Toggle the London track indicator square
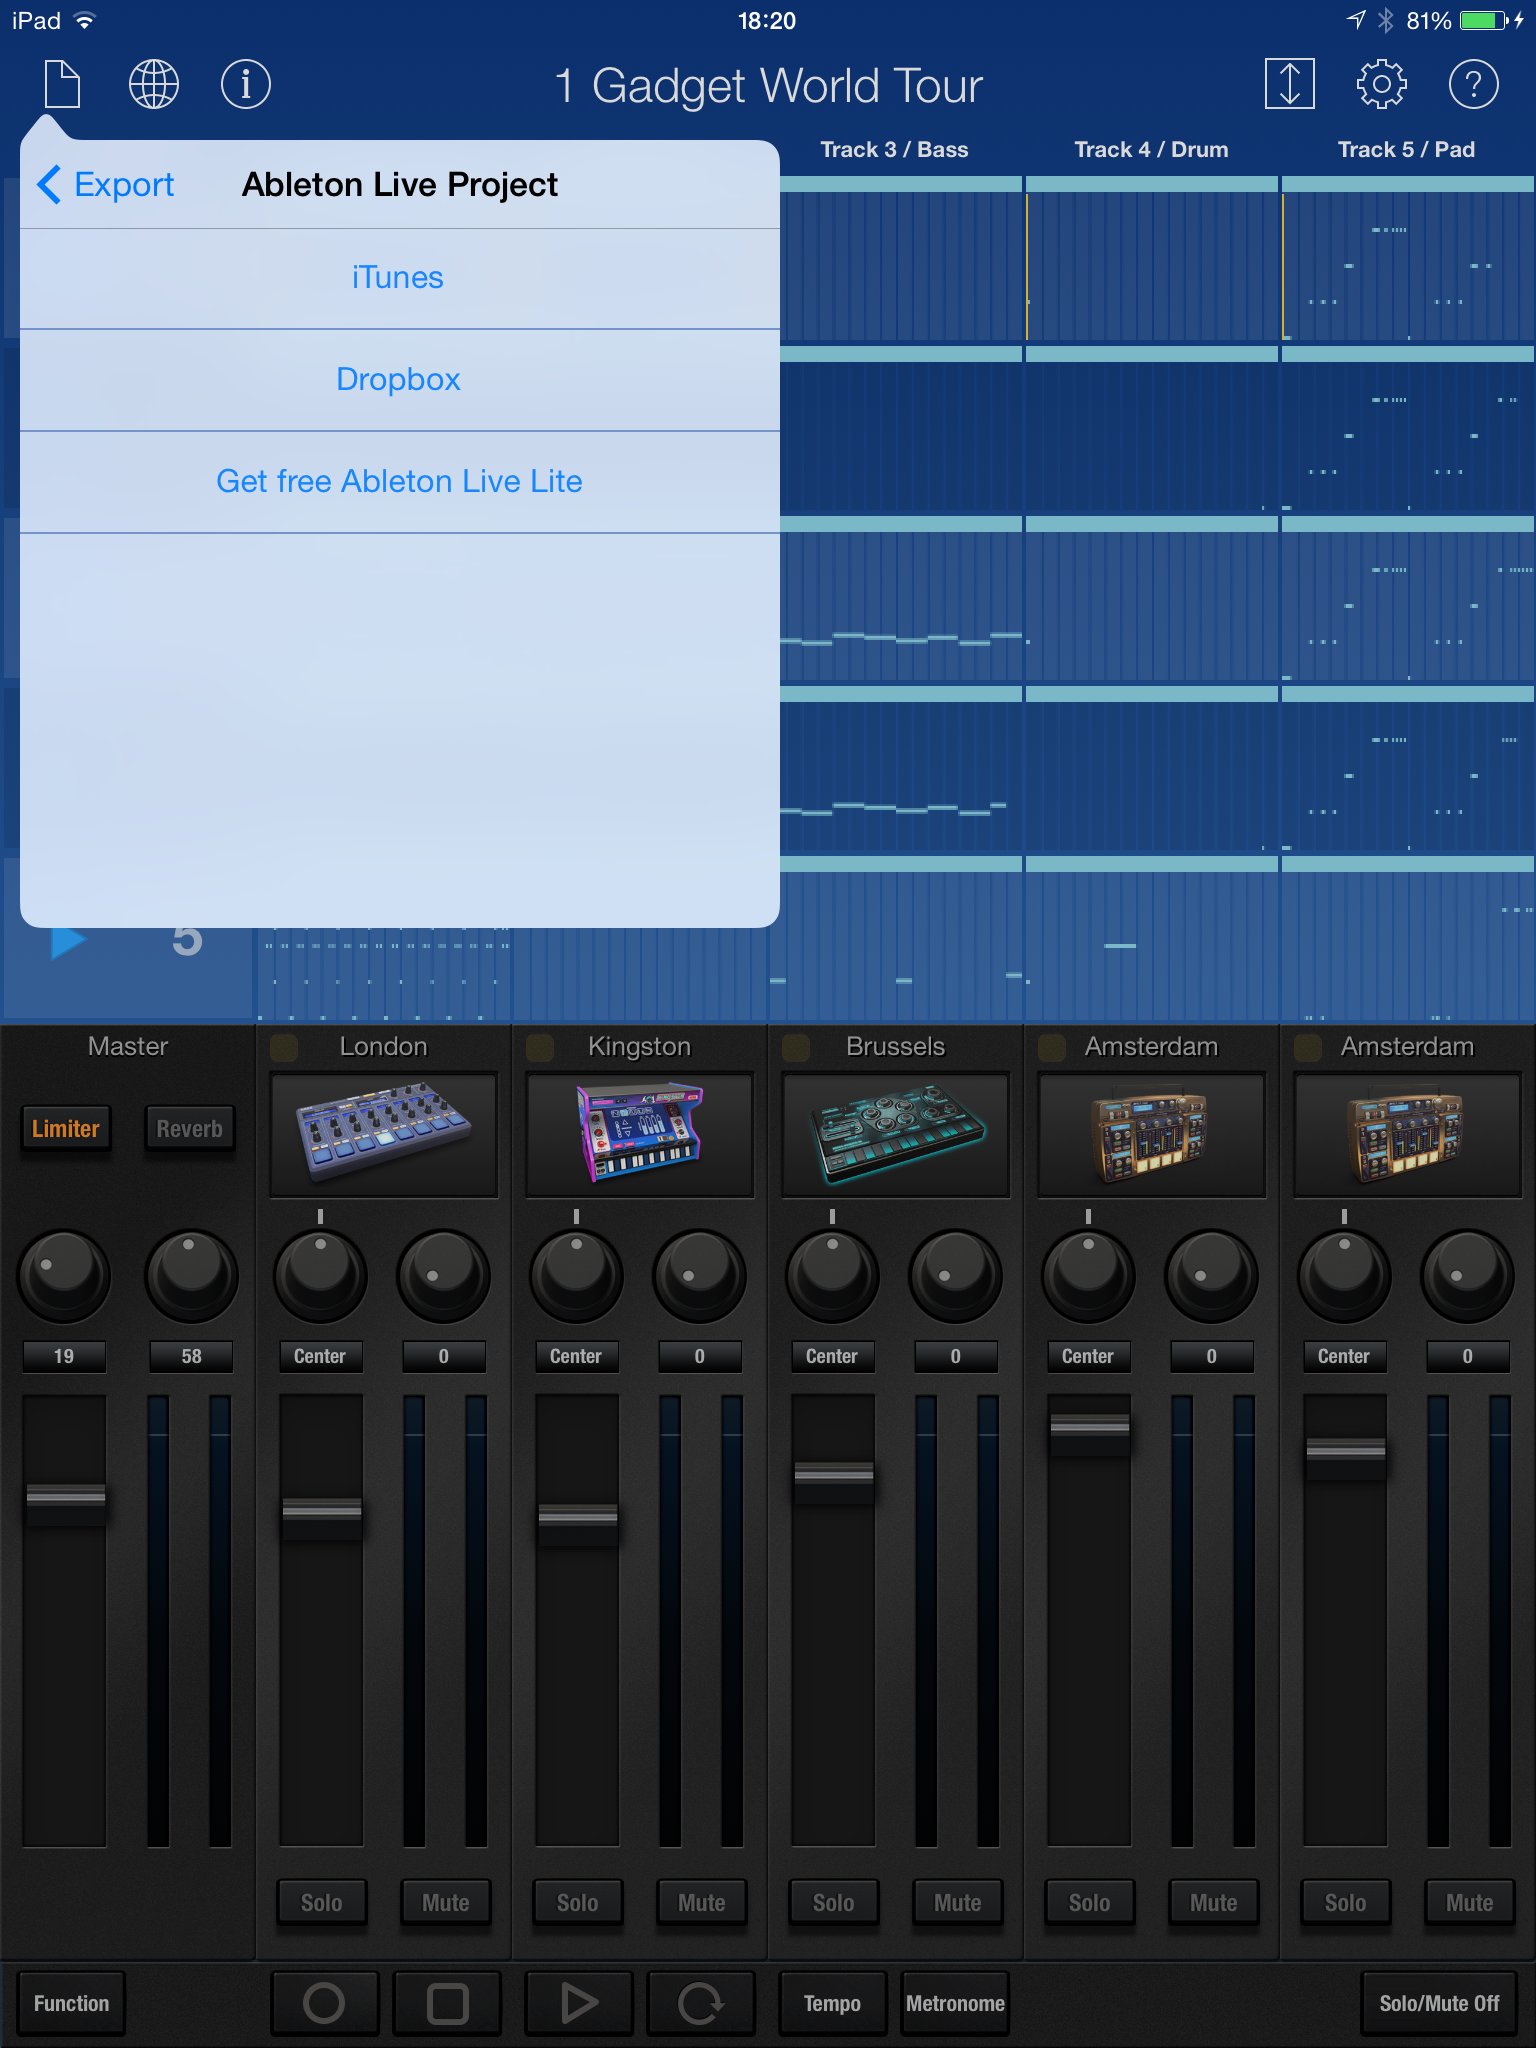 pyautogui.click(x=284, y=1047)
